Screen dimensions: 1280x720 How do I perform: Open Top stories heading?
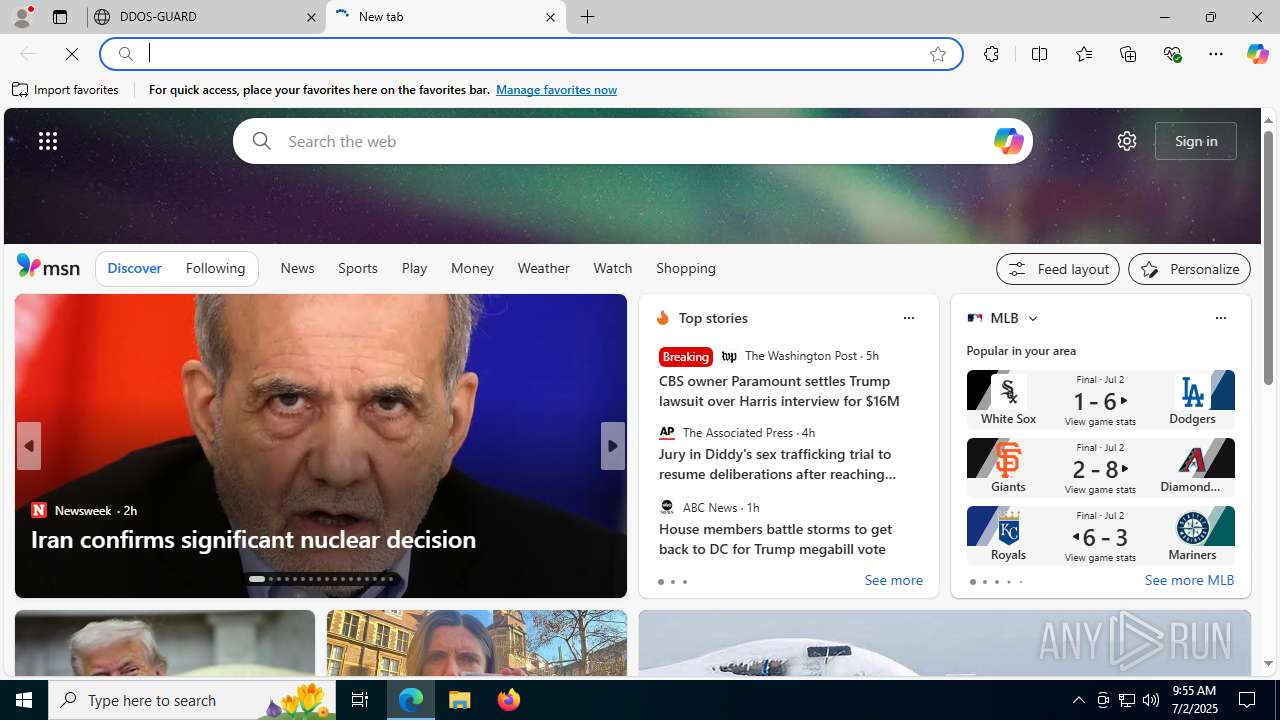[x=713, y=318]
